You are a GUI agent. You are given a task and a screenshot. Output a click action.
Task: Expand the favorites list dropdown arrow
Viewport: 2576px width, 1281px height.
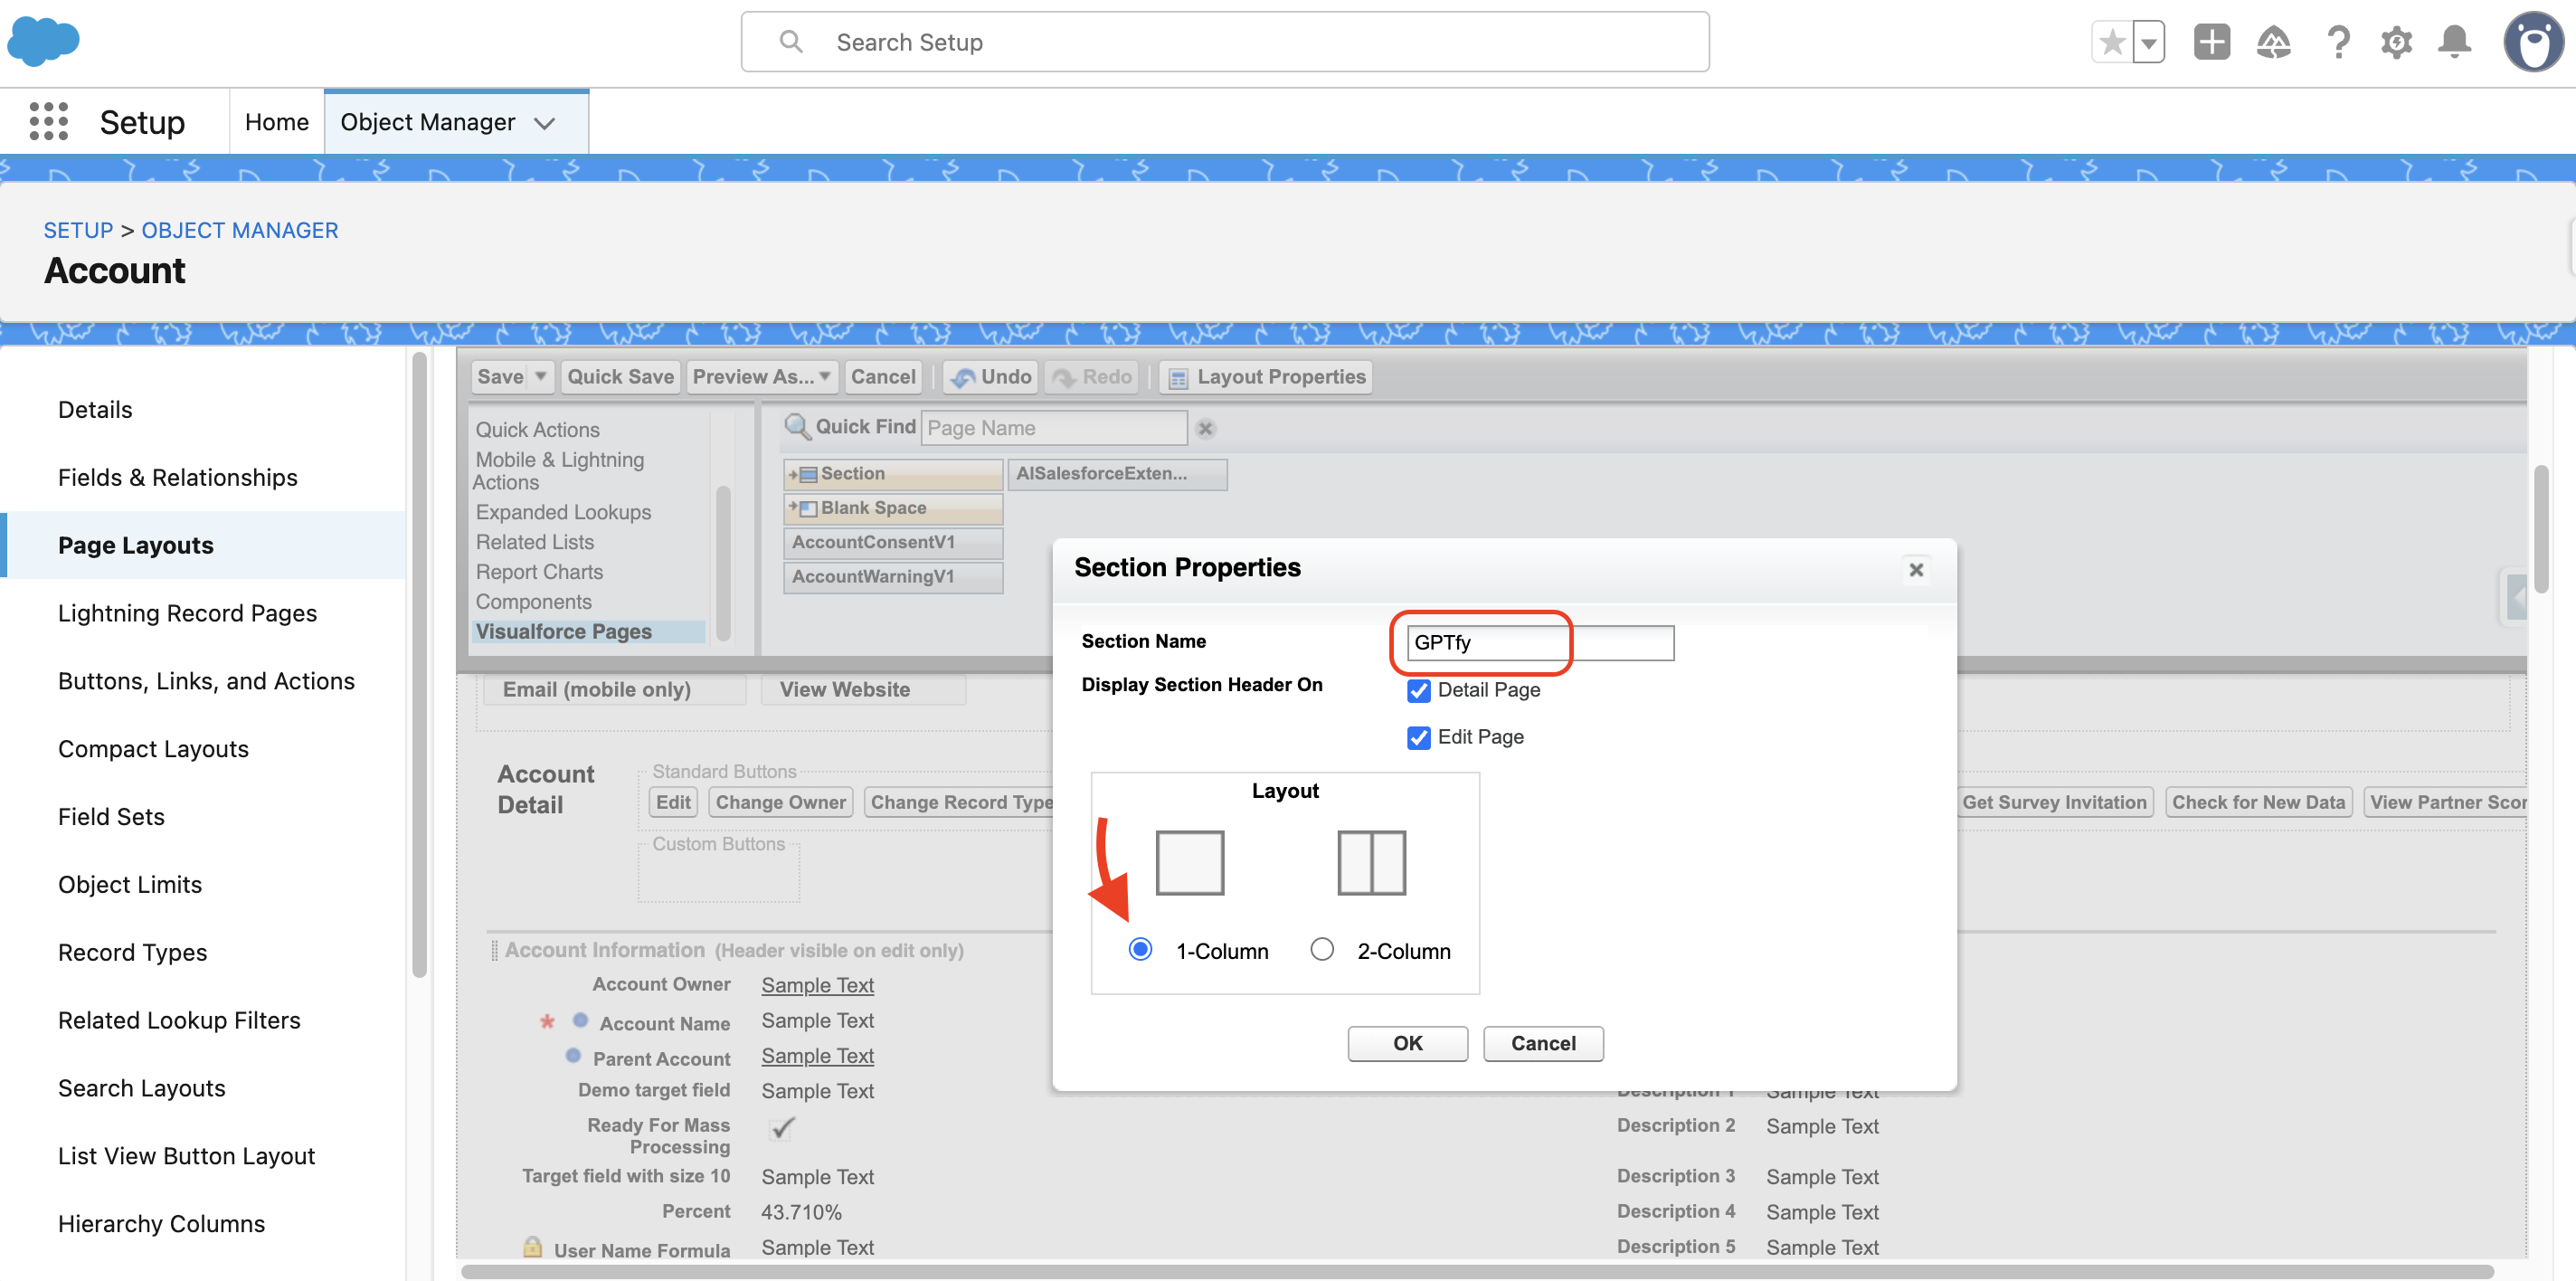pos(2149,42)
